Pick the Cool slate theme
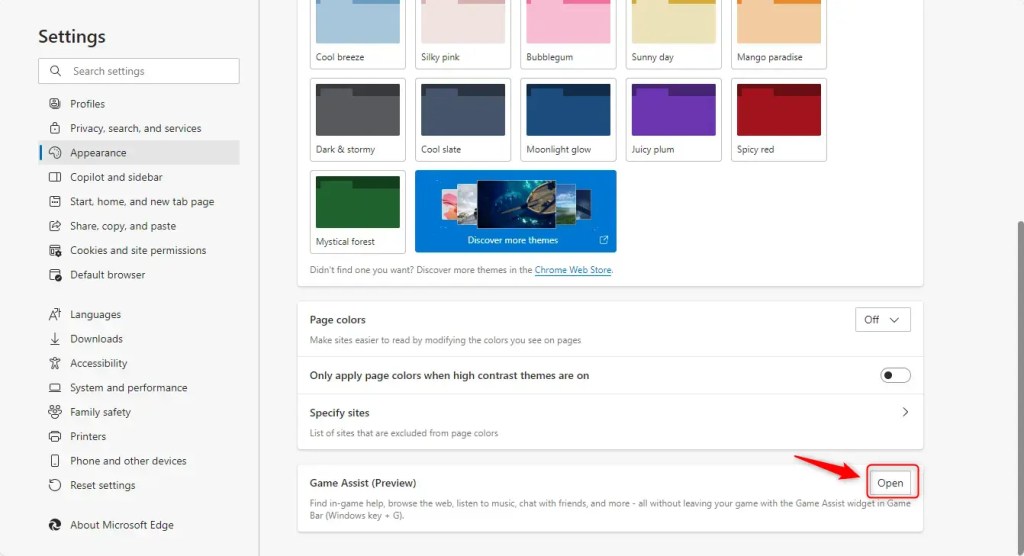The image size is (1024, 556). (x=463, y=120)
